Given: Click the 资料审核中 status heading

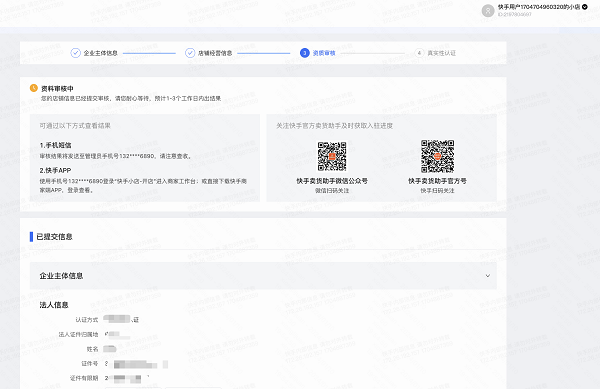Looking at the screenshot, I should point(57,88).
